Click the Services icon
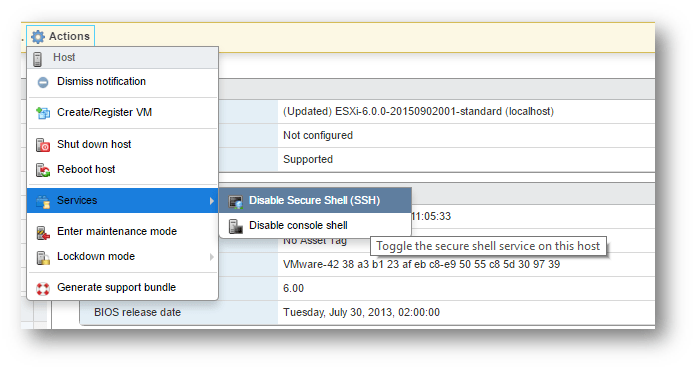Image resolution: width=697 pixels, height=371 pixels. [43, 201]
